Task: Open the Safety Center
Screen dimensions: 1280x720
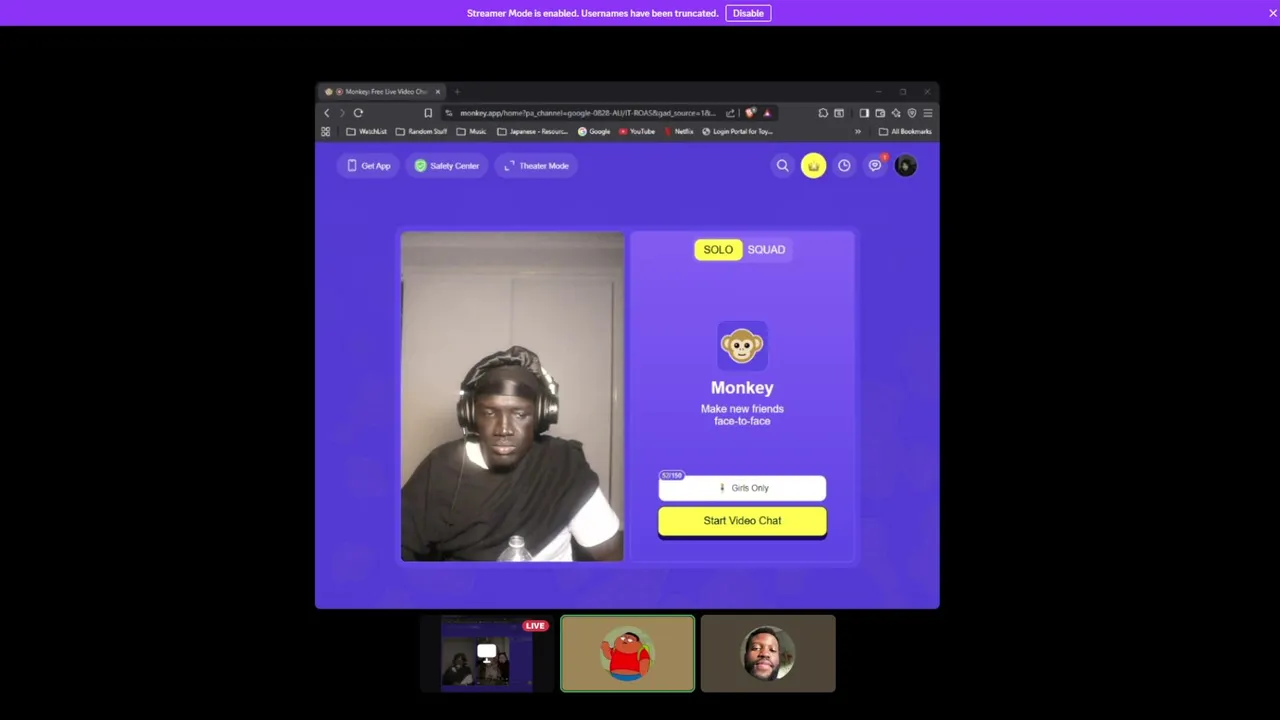Action: pyautogui.click(x=447, y=166)
